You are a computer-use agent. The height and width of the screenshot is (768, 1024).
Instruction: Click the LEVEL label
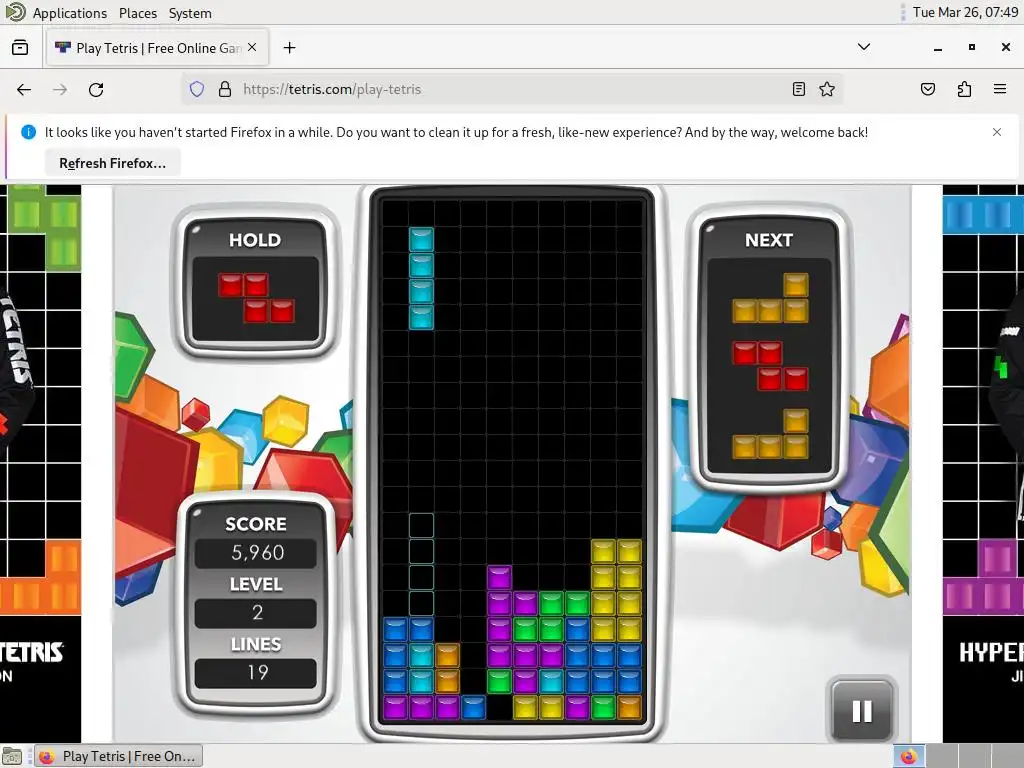pos(256,584)
